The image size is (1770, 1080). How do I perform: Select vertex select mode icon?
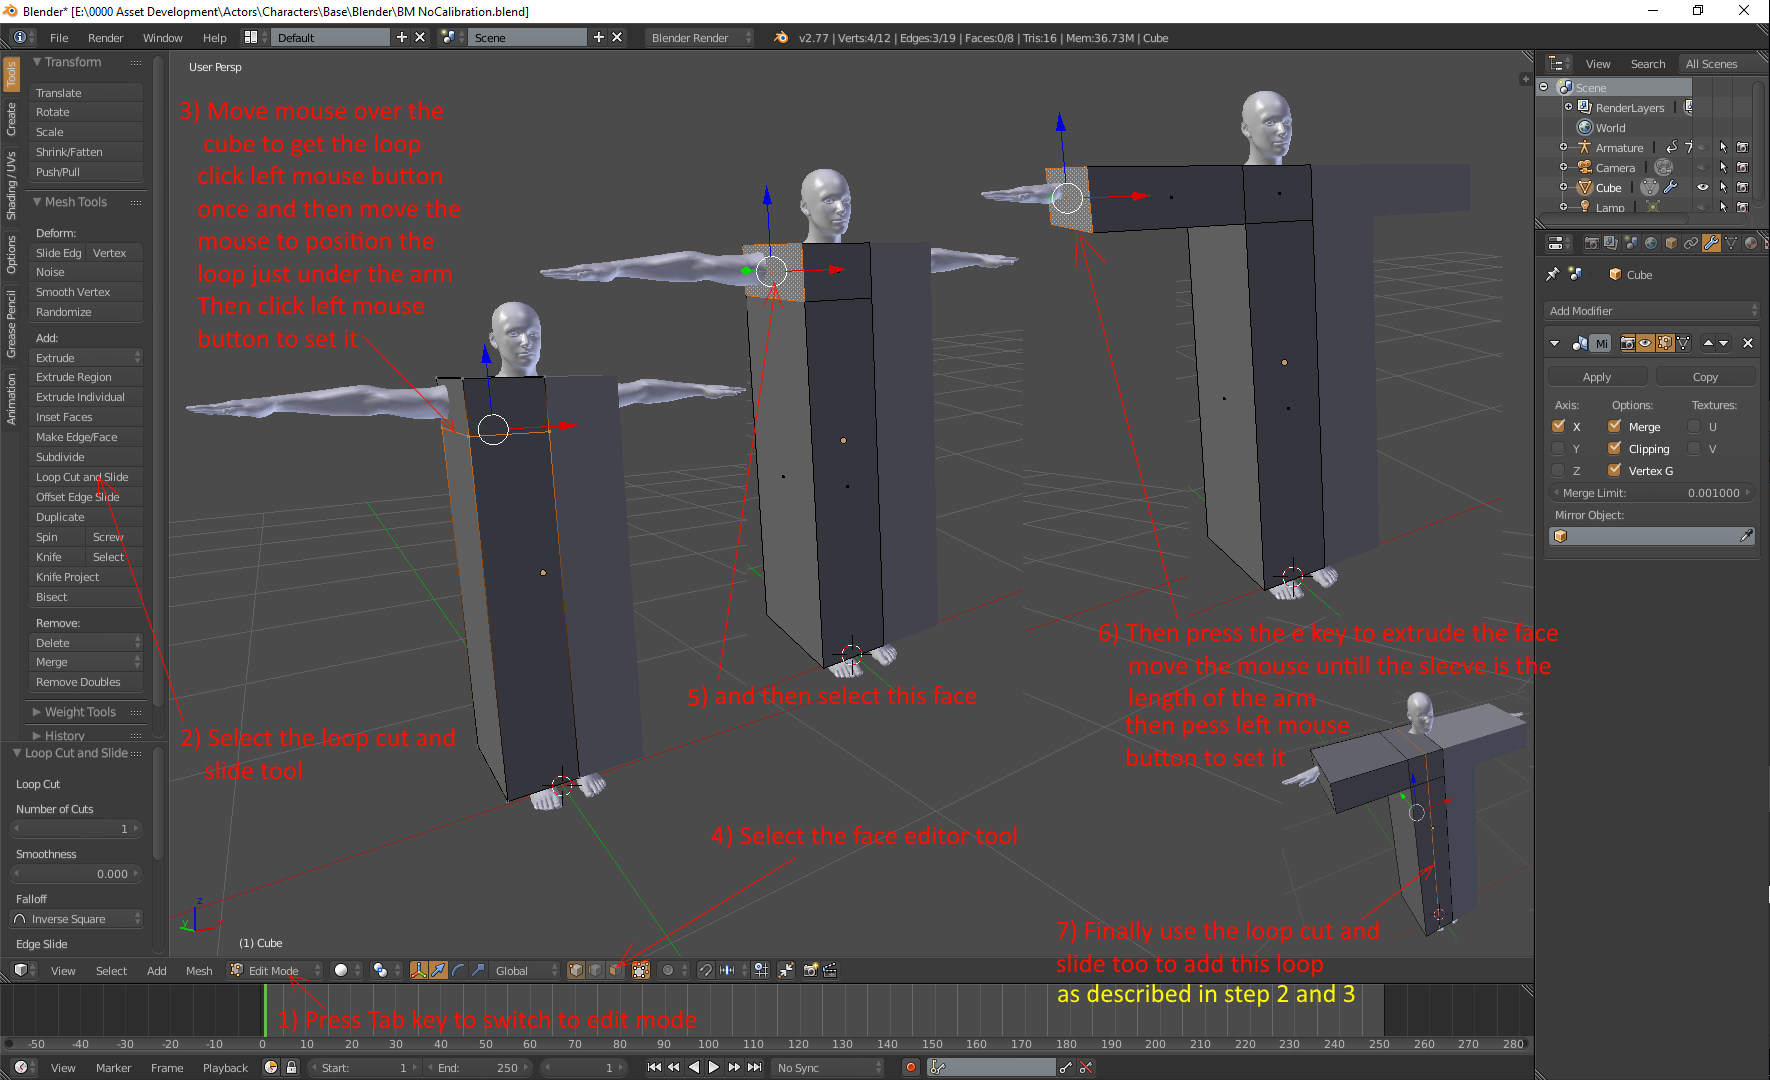click(576, 970)
